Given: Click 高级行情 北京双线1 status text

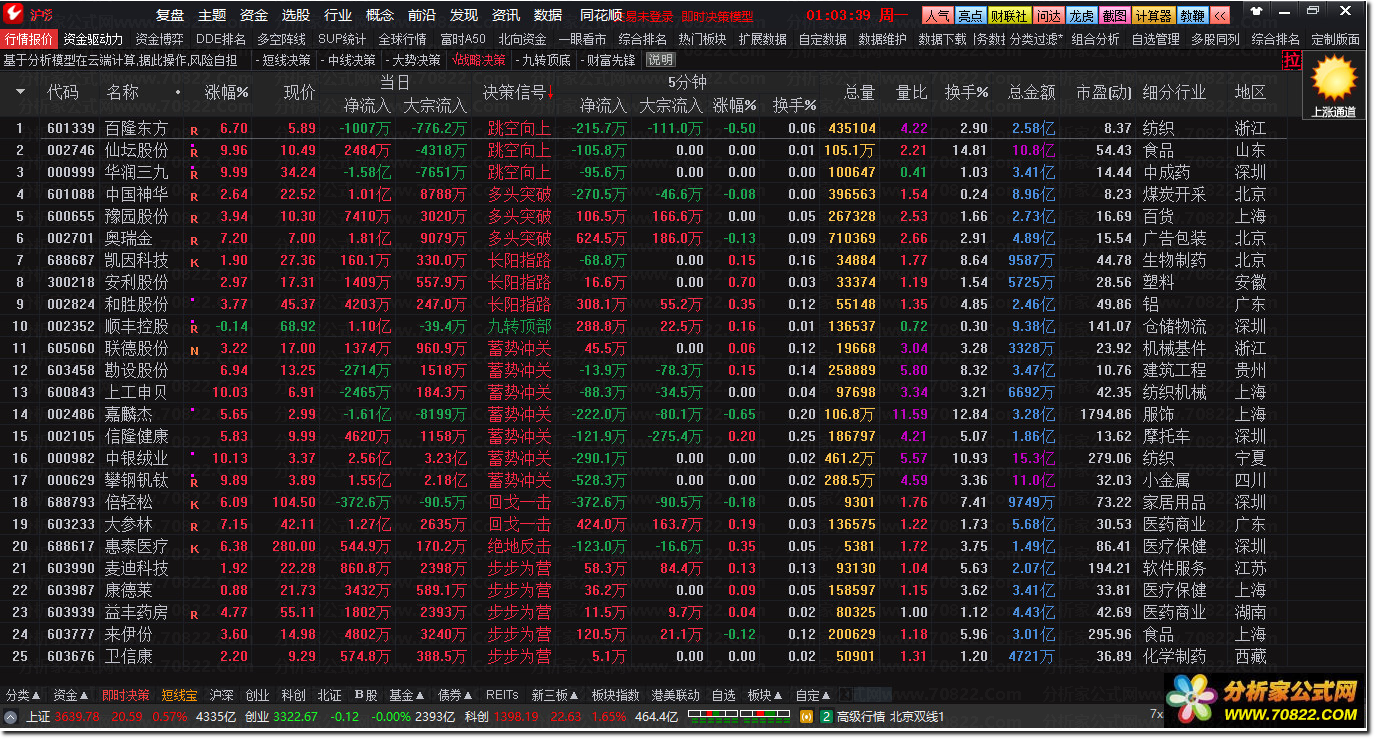Looking at the screenshot, I should (890, 717).
